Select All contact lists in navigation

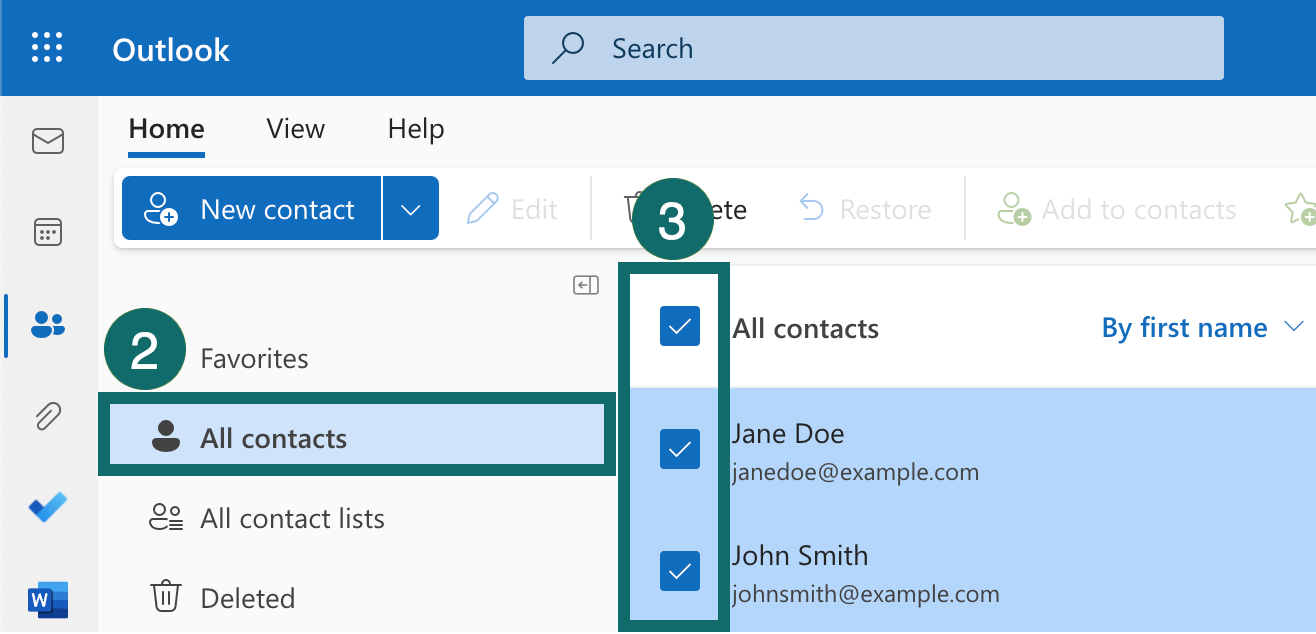pos(292,518)
